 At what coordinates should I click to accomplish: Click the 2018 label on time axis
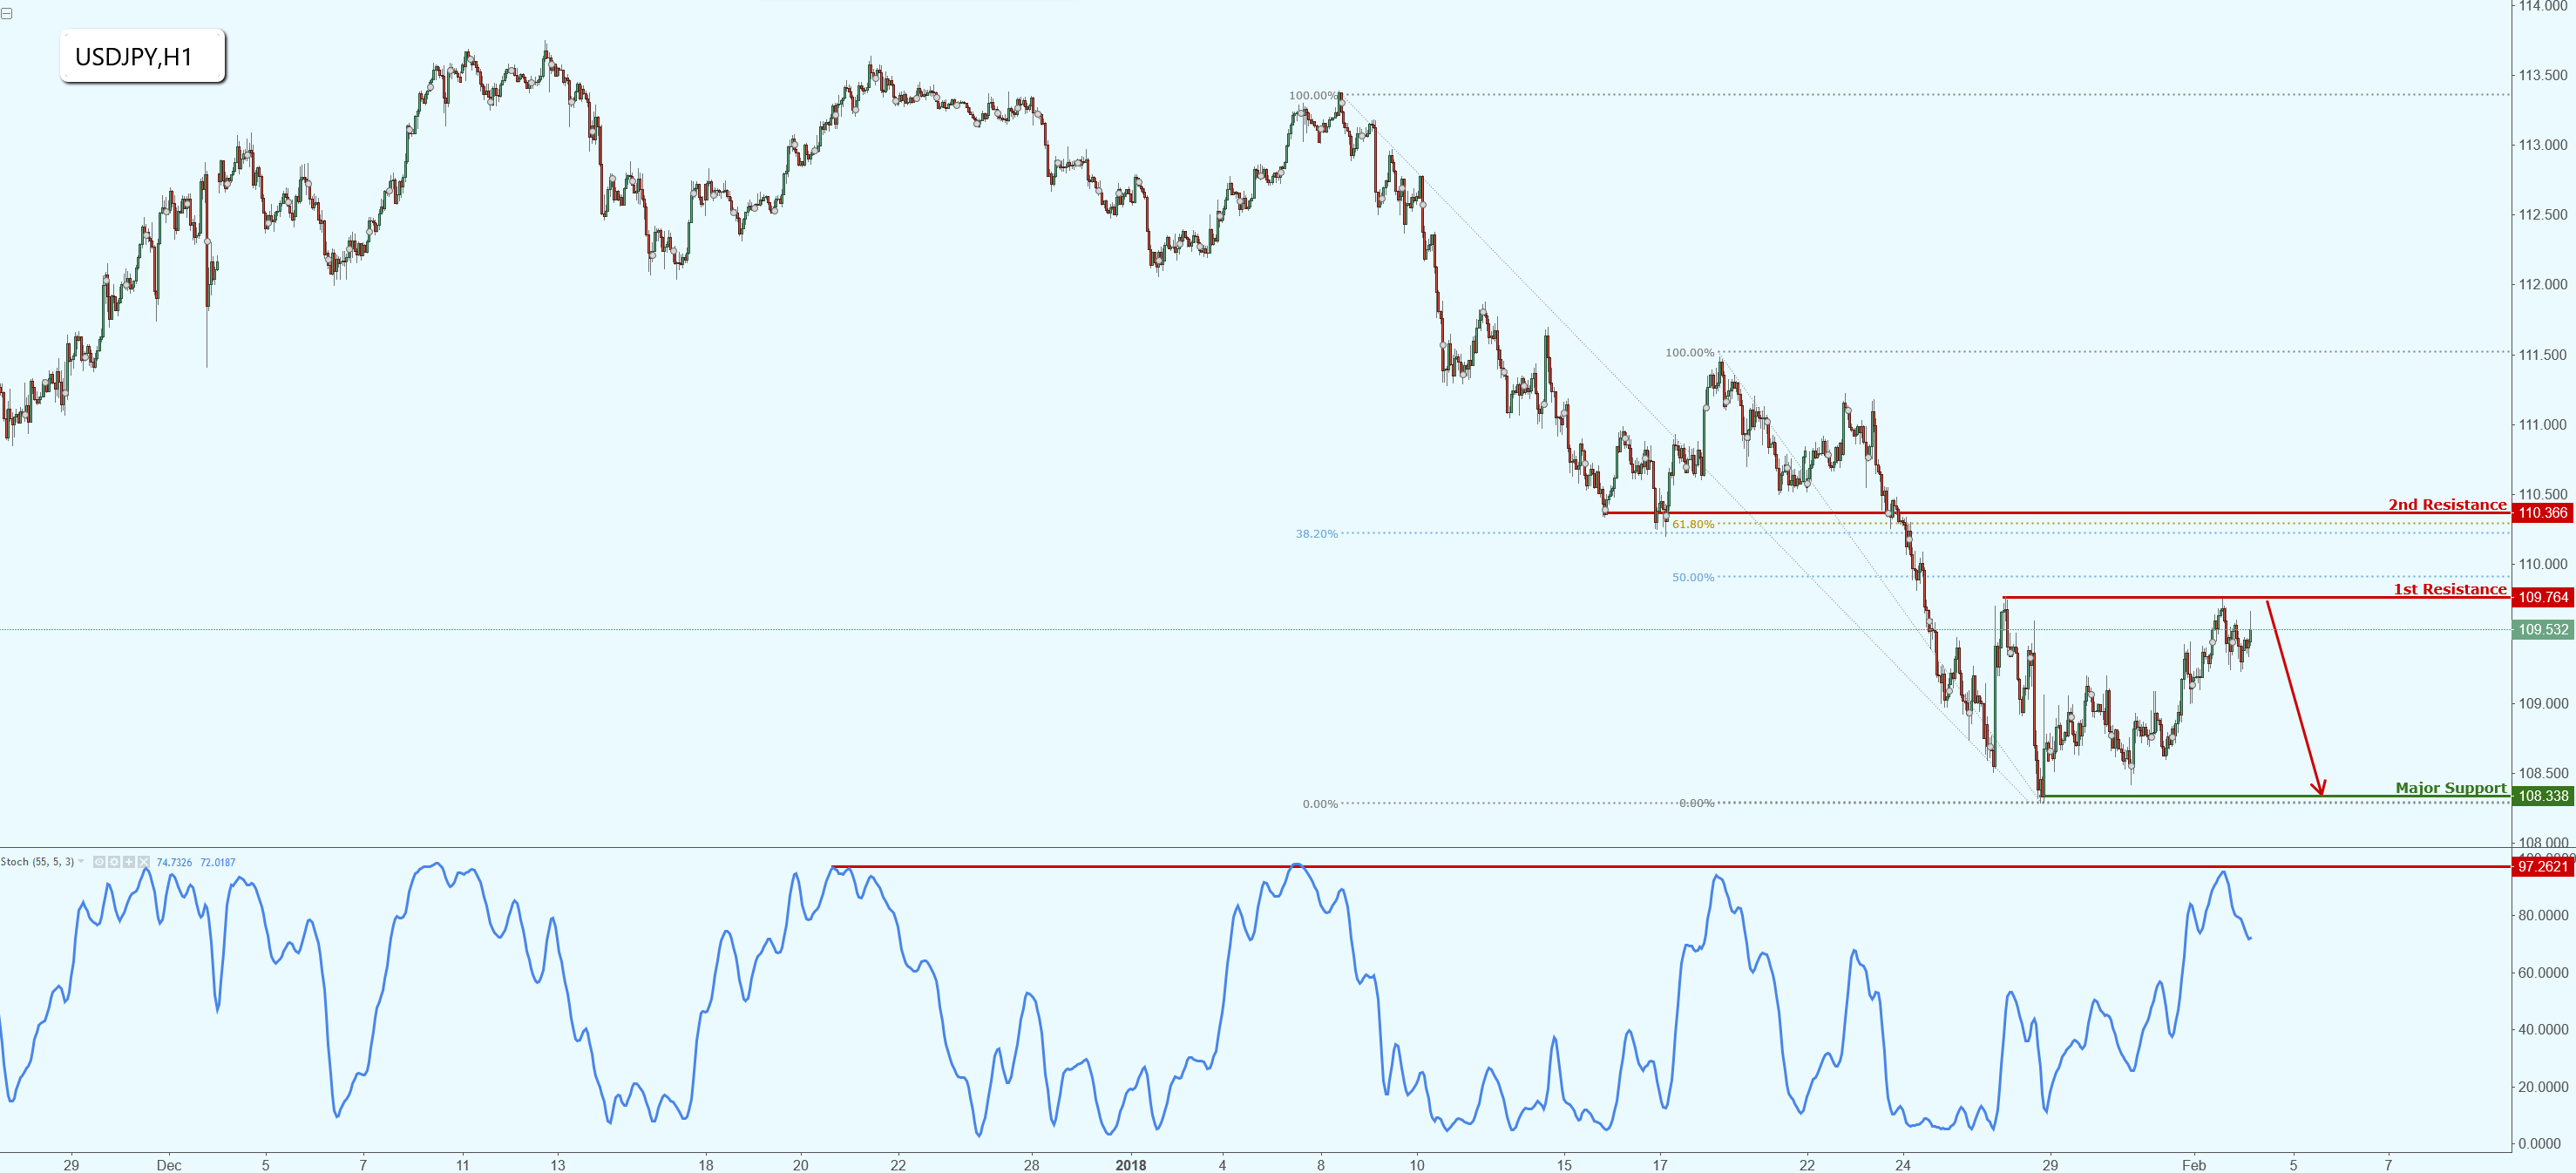tap(1130, 1165)
